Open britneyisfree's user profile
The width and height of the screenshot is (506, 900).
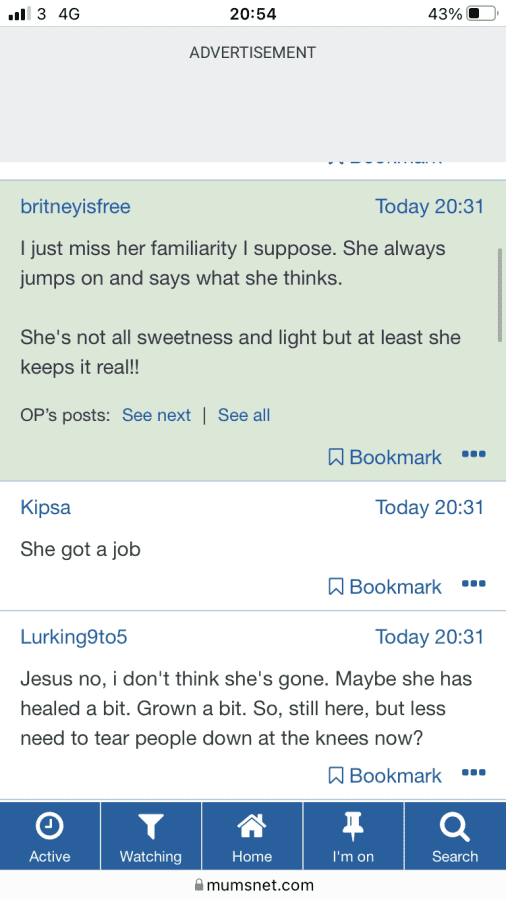click(x=76, y=206)
